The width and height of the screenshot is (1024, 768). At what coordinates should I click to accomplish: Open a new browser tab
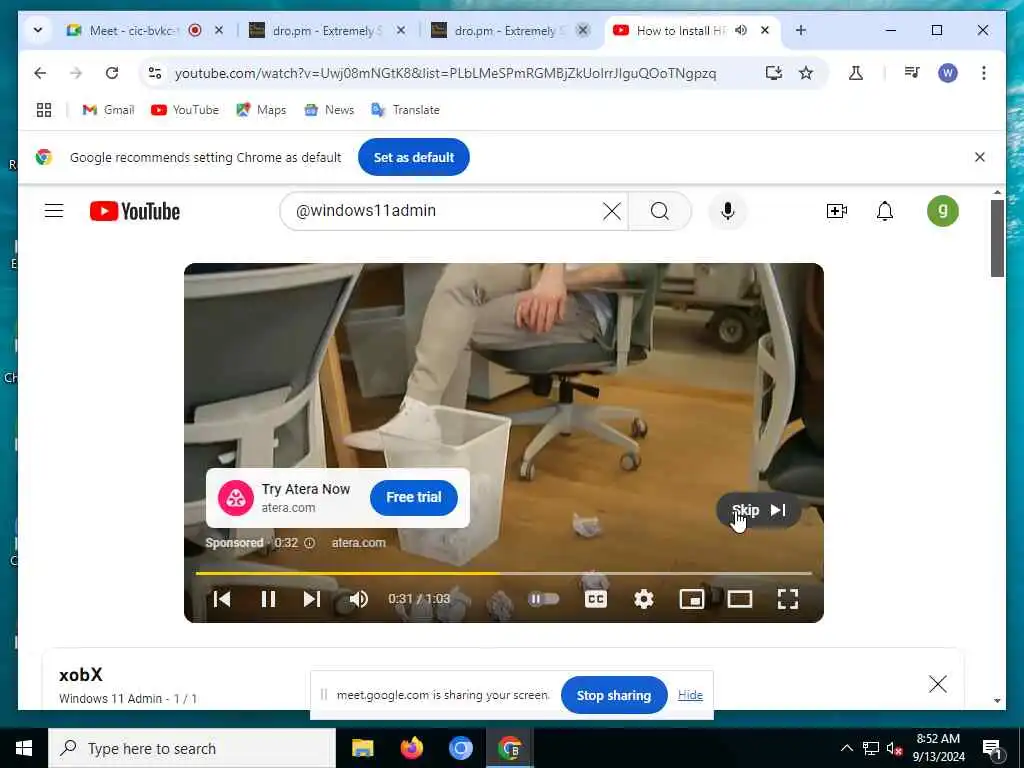point(801,30)
